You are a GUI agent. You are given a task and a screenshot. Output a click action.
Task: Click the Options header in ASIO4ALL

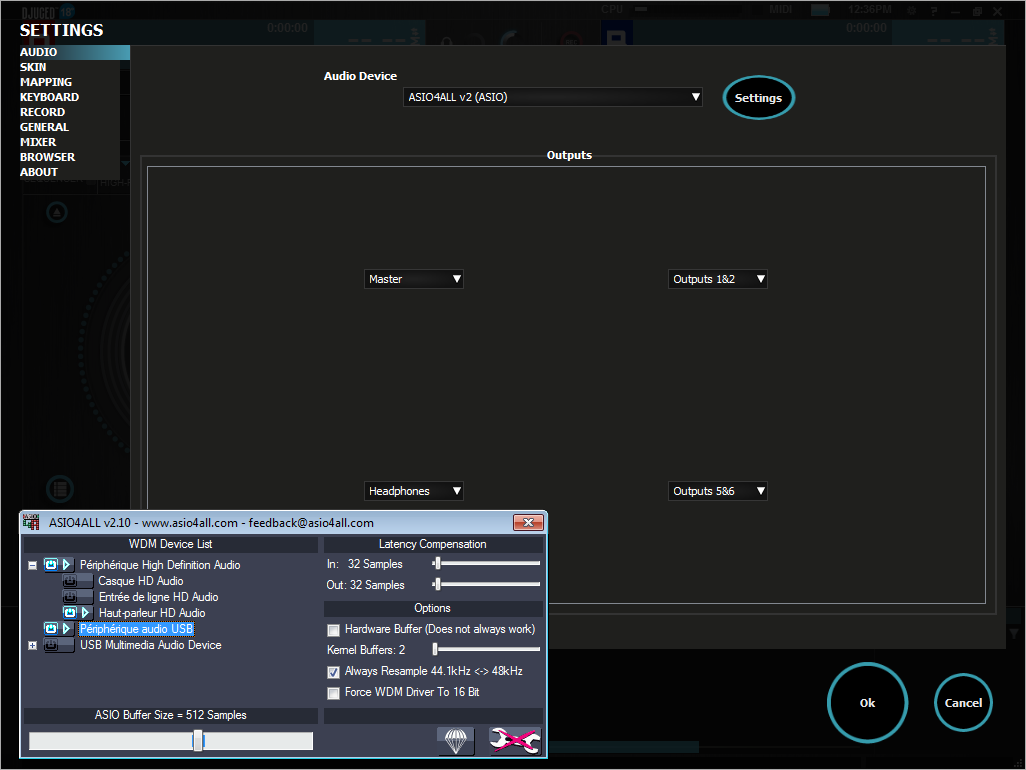point(433,608)
